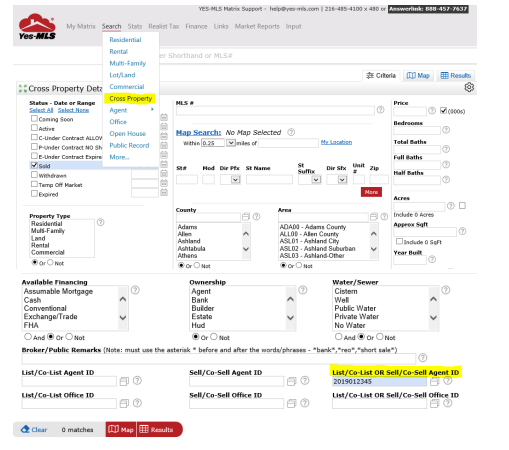Open Sell/Co-Sell Agent ID lookup icon
509x450 pixels.
coord(291,381)
